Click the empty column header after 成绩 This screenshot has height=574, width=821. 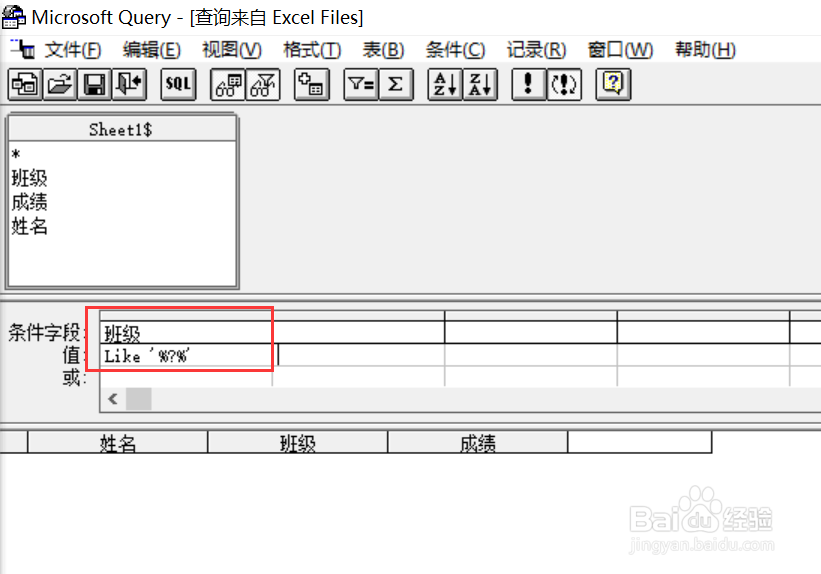(640, 443)
